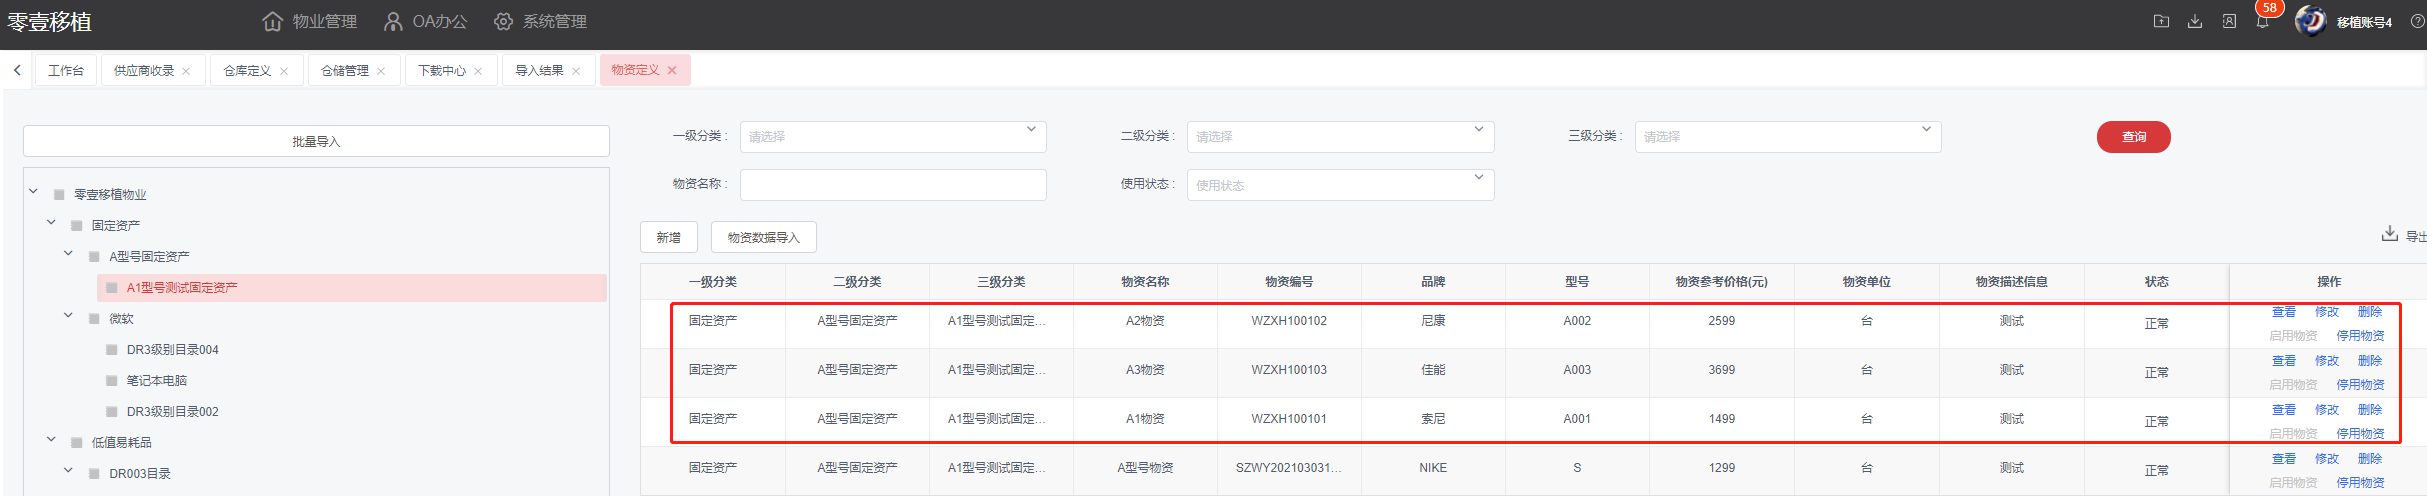Click 停用物资 for the A1物资 row
This screenshot has width=2427, height=496.
(2360, 434)
